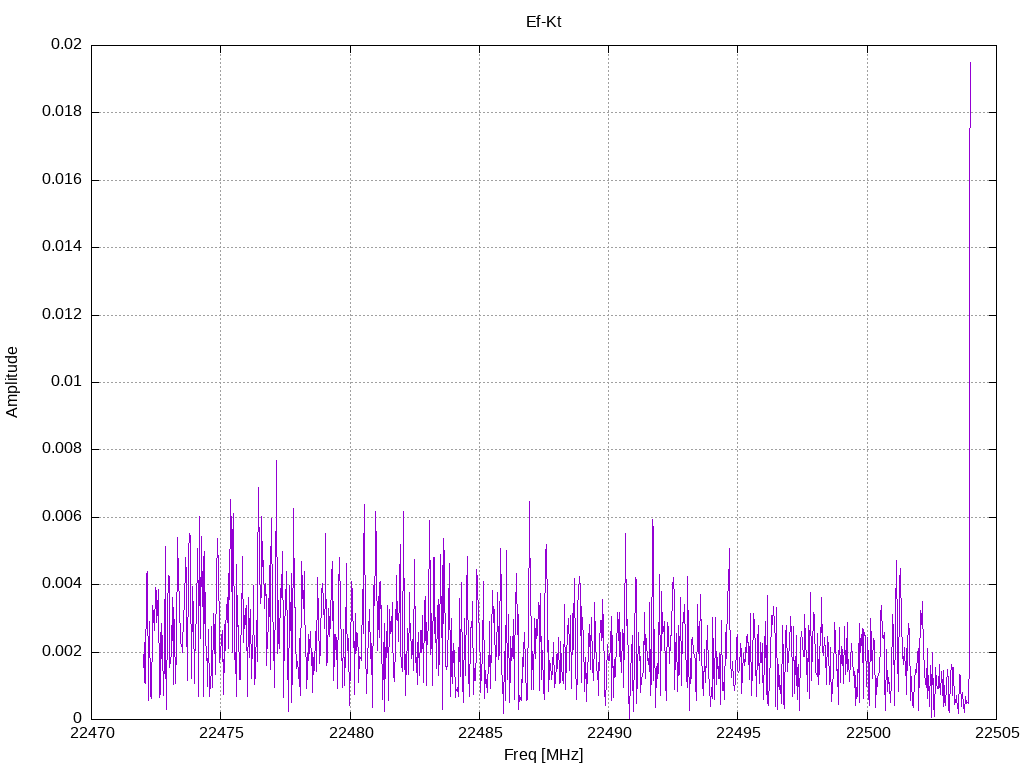Select the 0.02 y-axis tick label
The width and height of the screenshot is (1024, 768).
[x=66, y=45]
